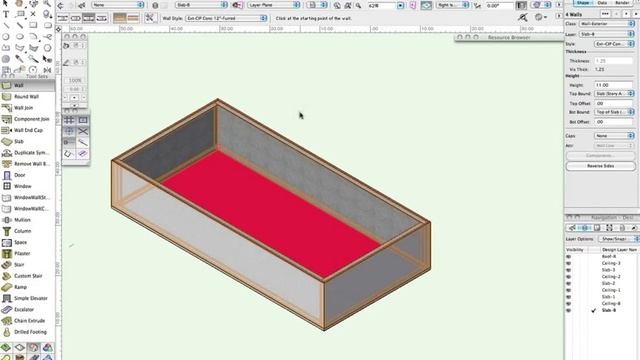Select the Slab-B row in layer list
This screenshot has width=640, height=360.
point(602,310)
